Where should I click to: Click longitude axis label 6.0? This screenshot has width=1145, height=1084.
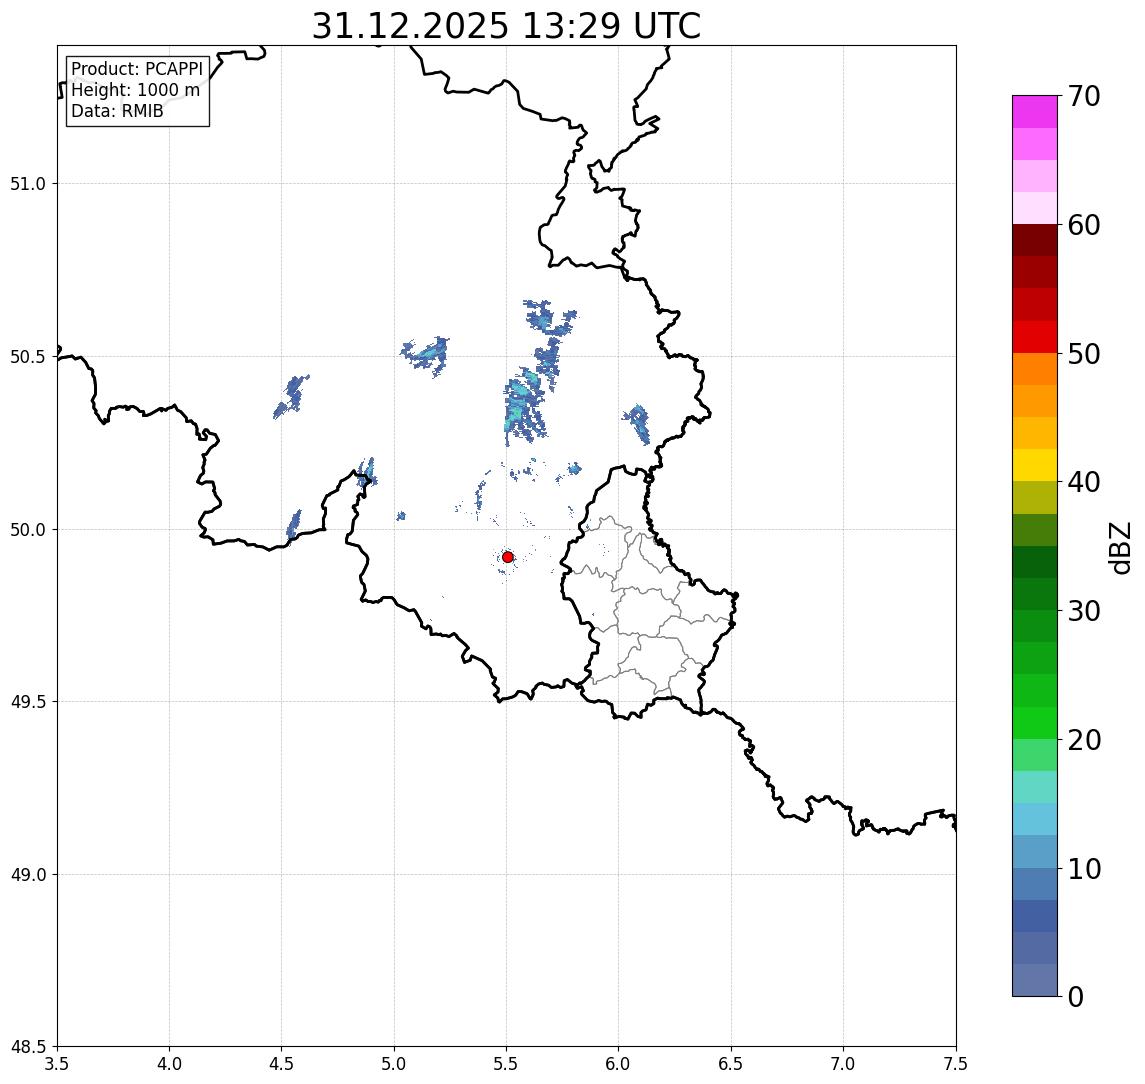pos(619,1064)
